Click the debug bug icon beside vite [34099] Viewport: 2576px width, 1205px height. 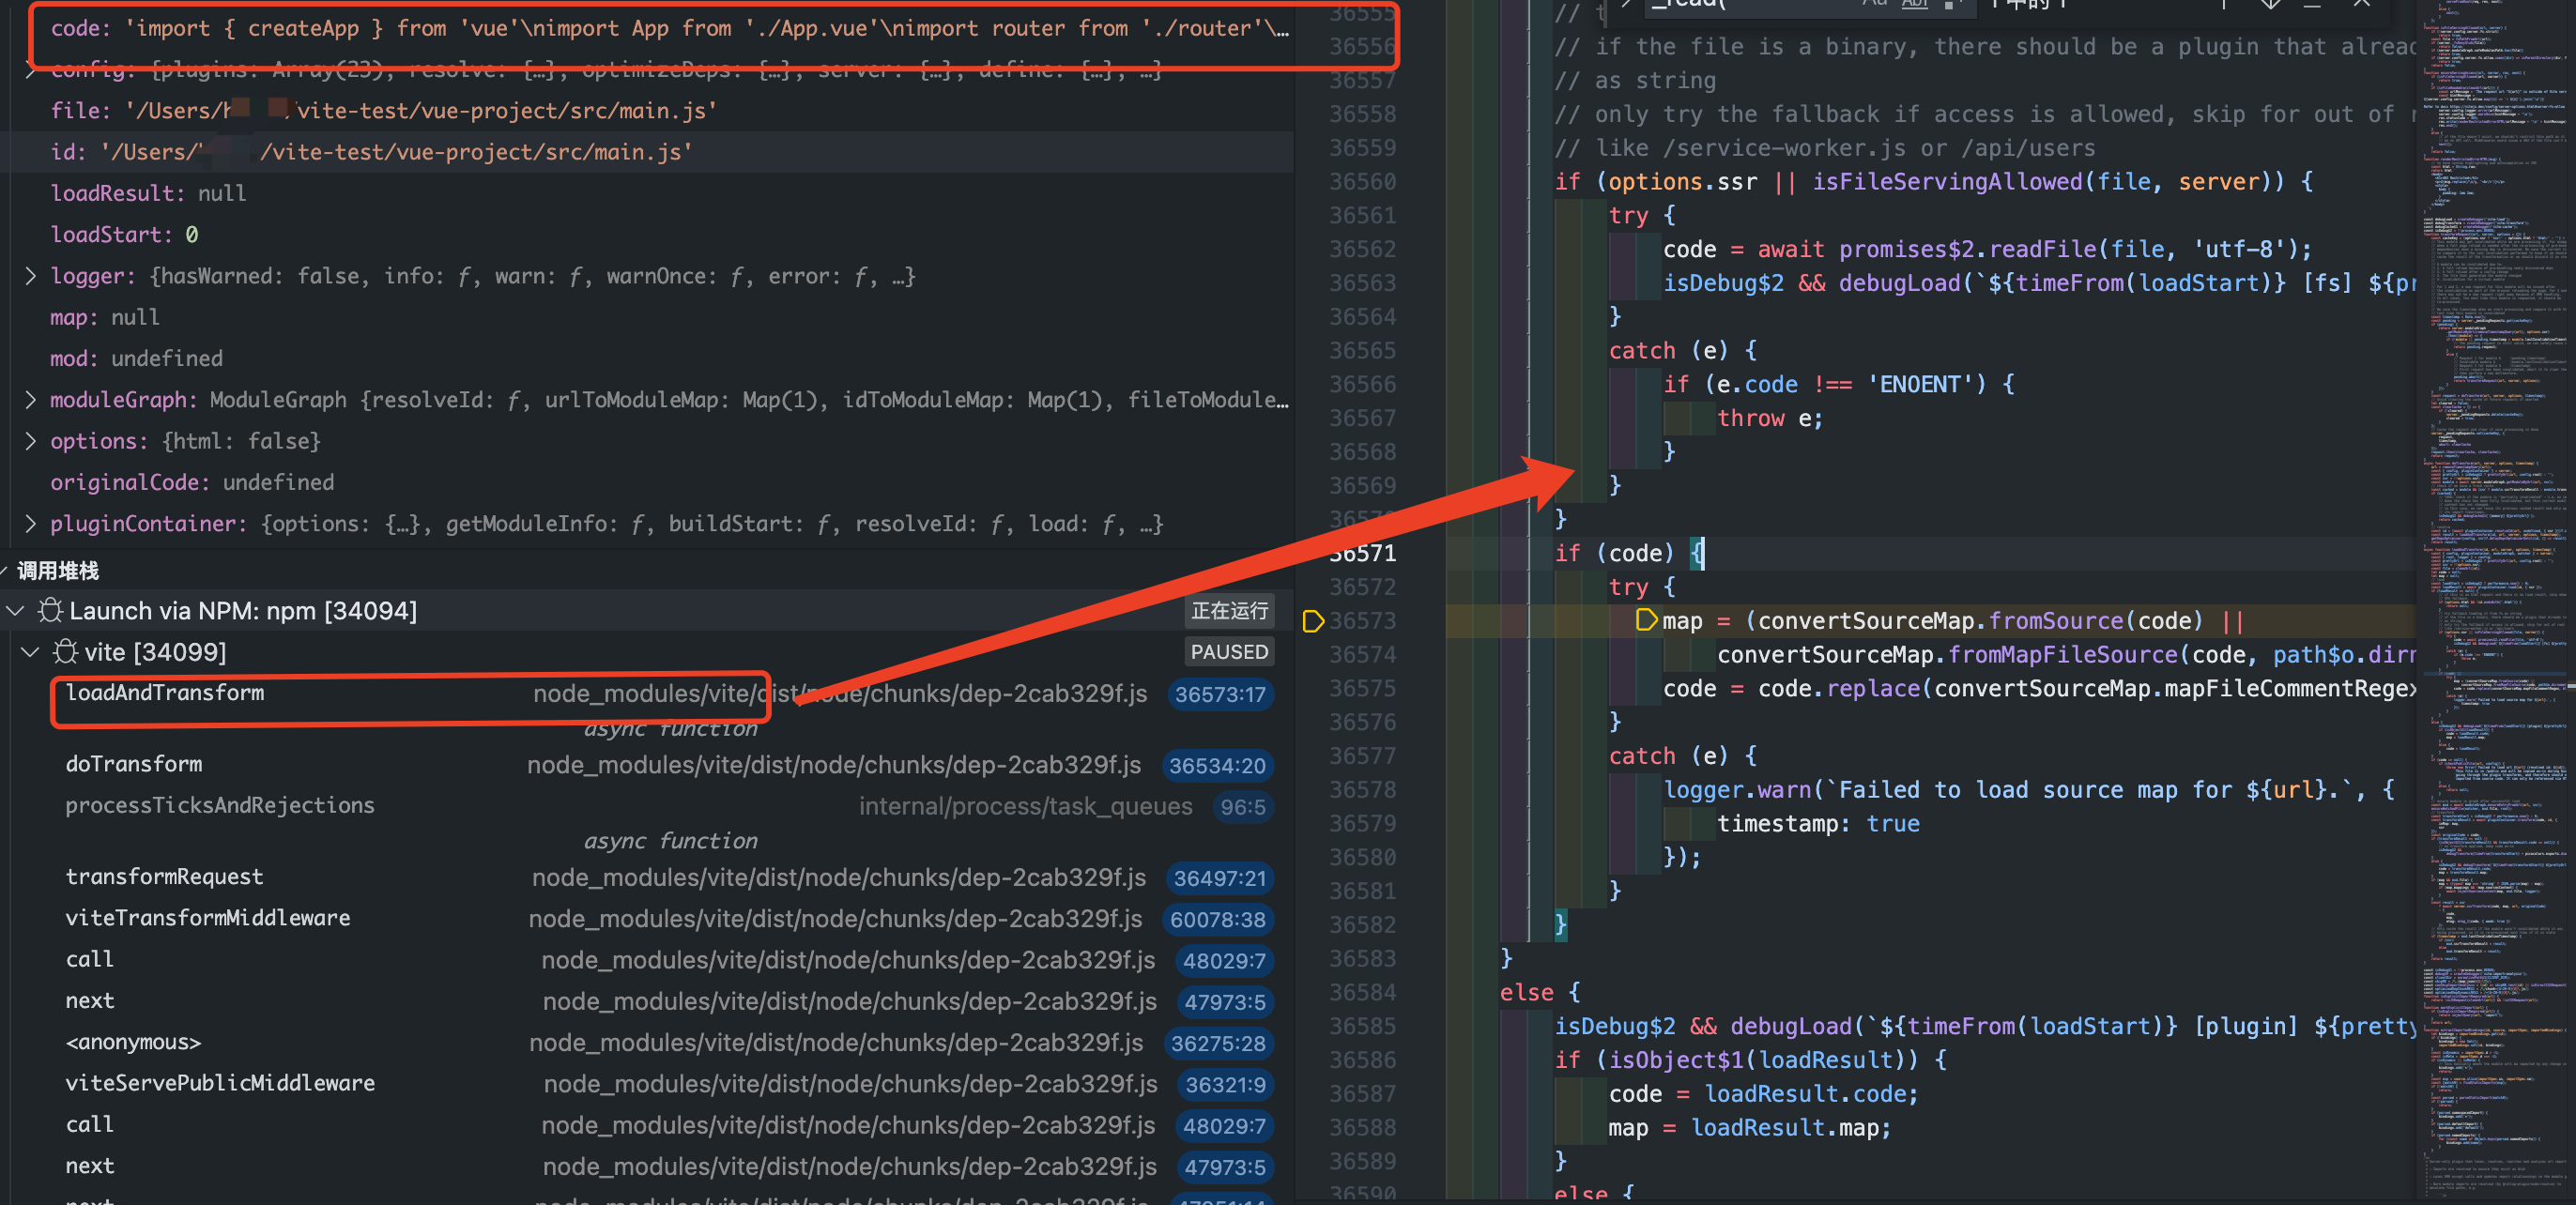click(x=66, y=652)
